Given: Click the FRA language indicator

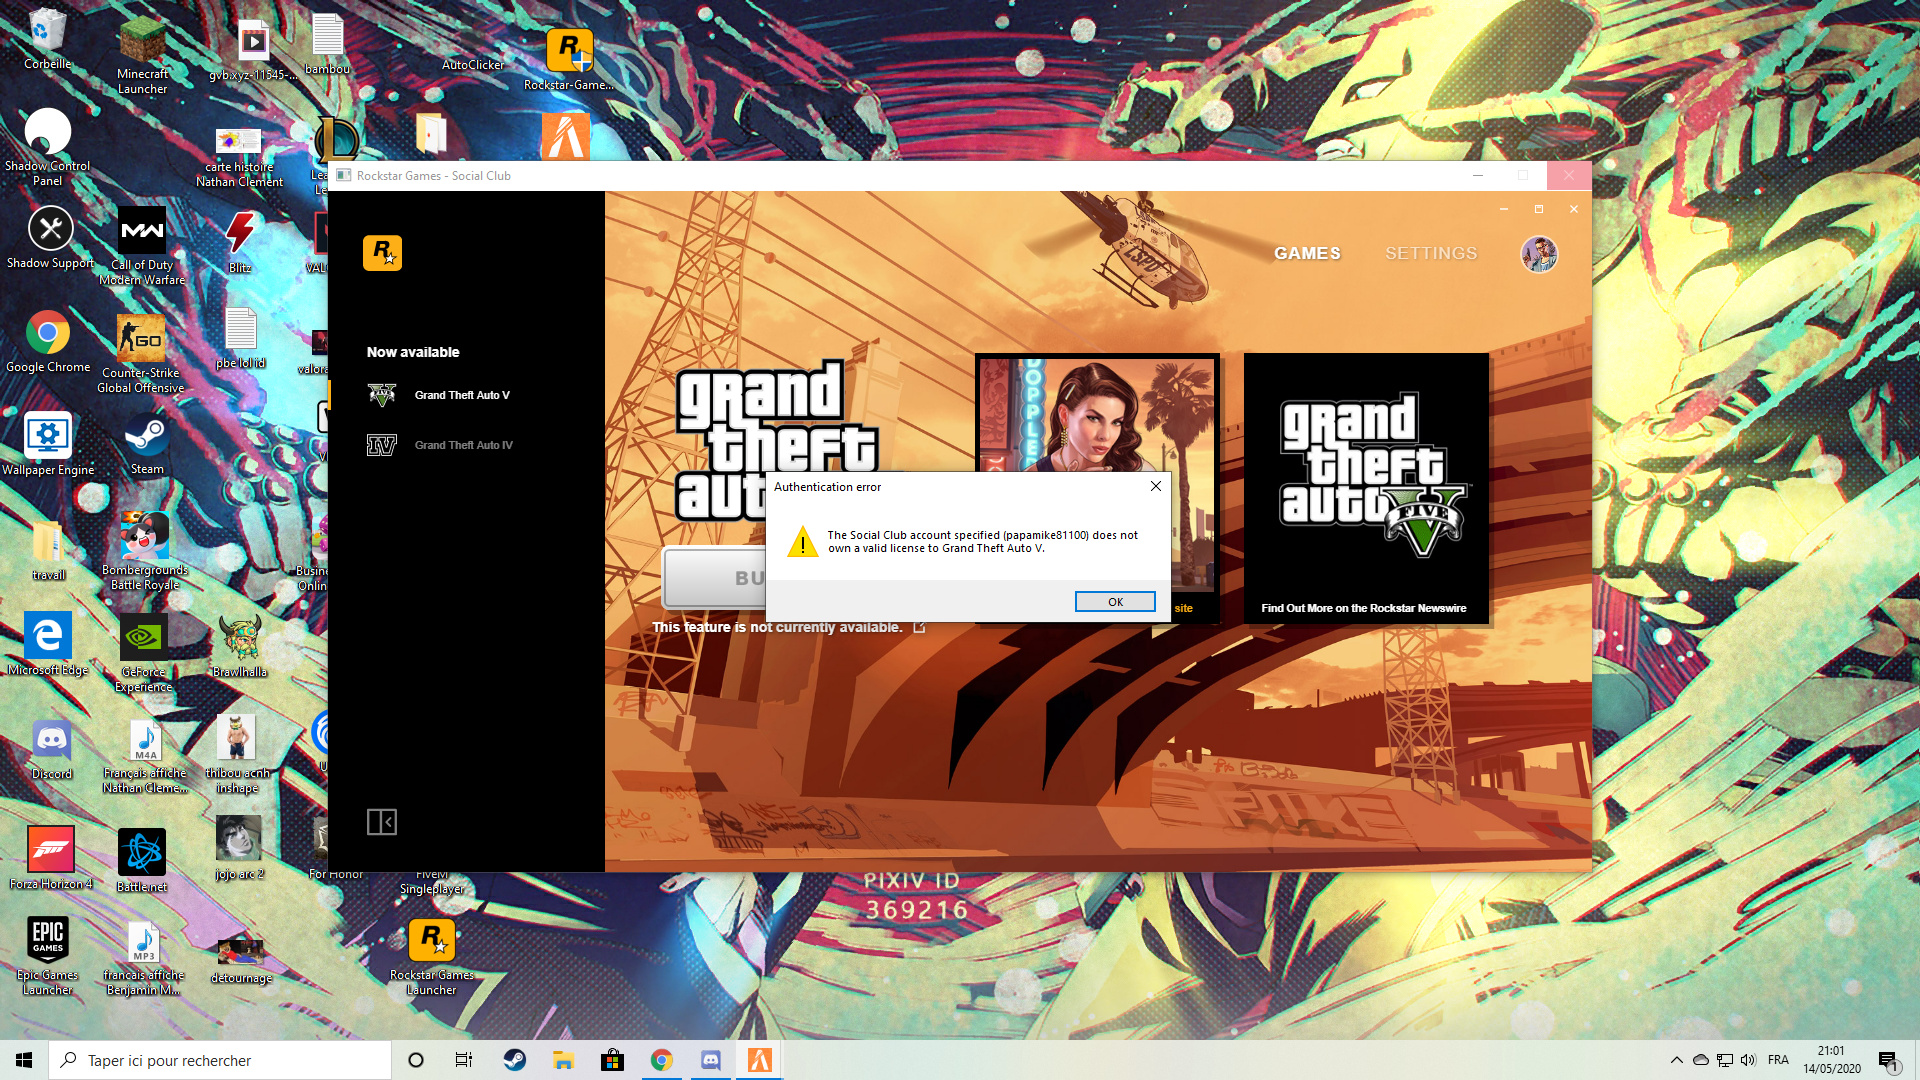Looking at the screenshot, I should tap(1778, 1060).
